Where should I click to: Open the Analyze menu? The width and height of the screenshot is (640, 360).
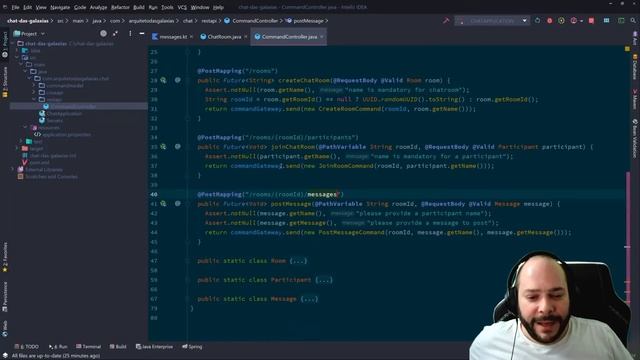tap(98, 7)
